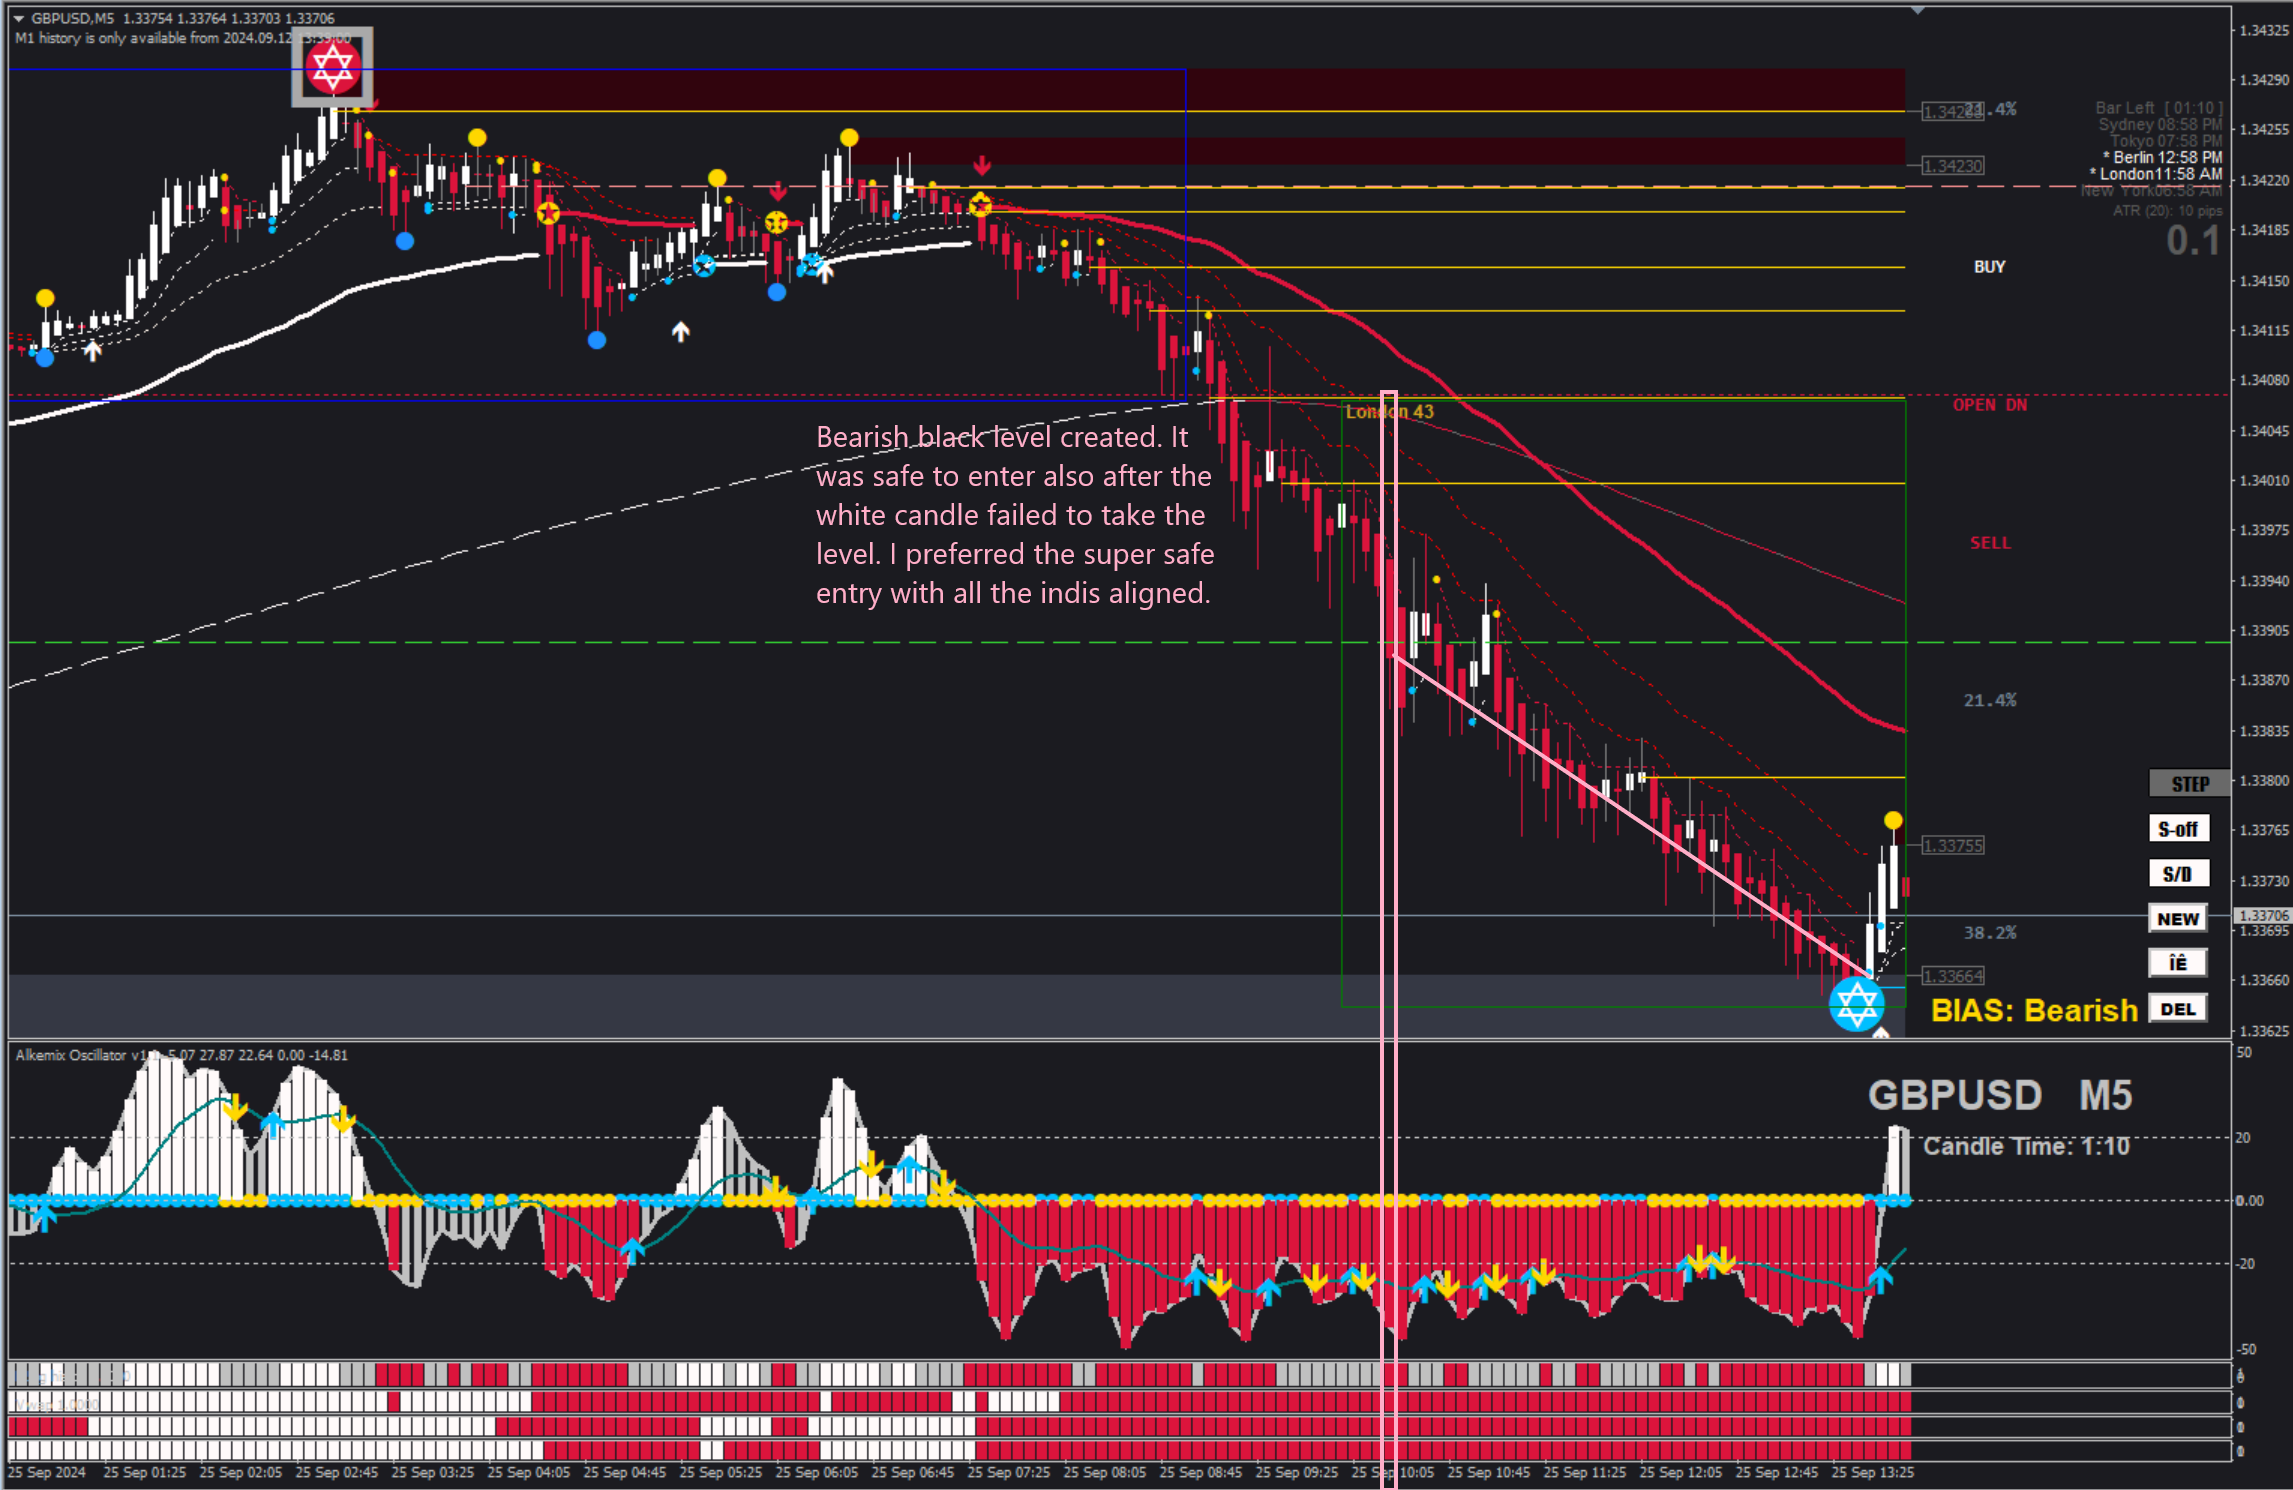2293x1490 pixels.
Task: Select the large blue dot under 04:05 low
Action: (597, 340)
